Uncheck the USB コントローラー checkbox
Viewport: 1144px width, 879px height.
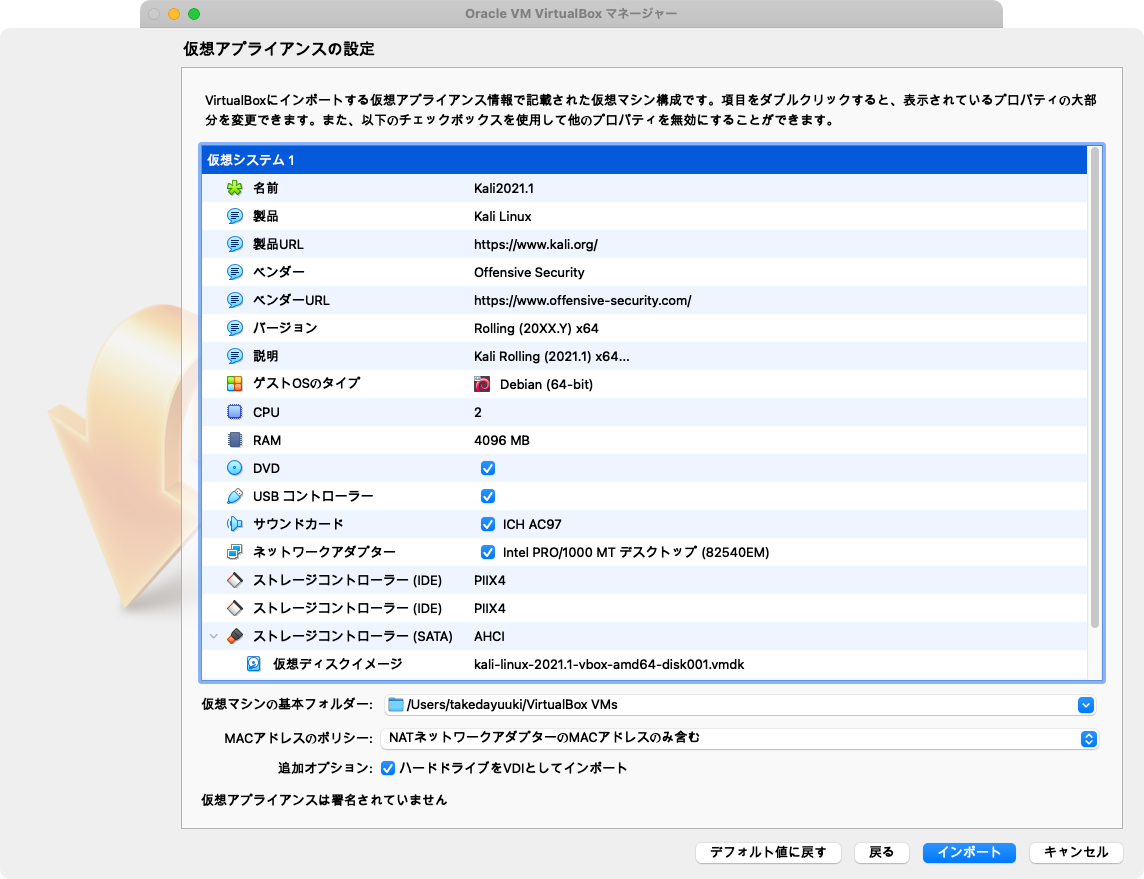pos(487,496)
